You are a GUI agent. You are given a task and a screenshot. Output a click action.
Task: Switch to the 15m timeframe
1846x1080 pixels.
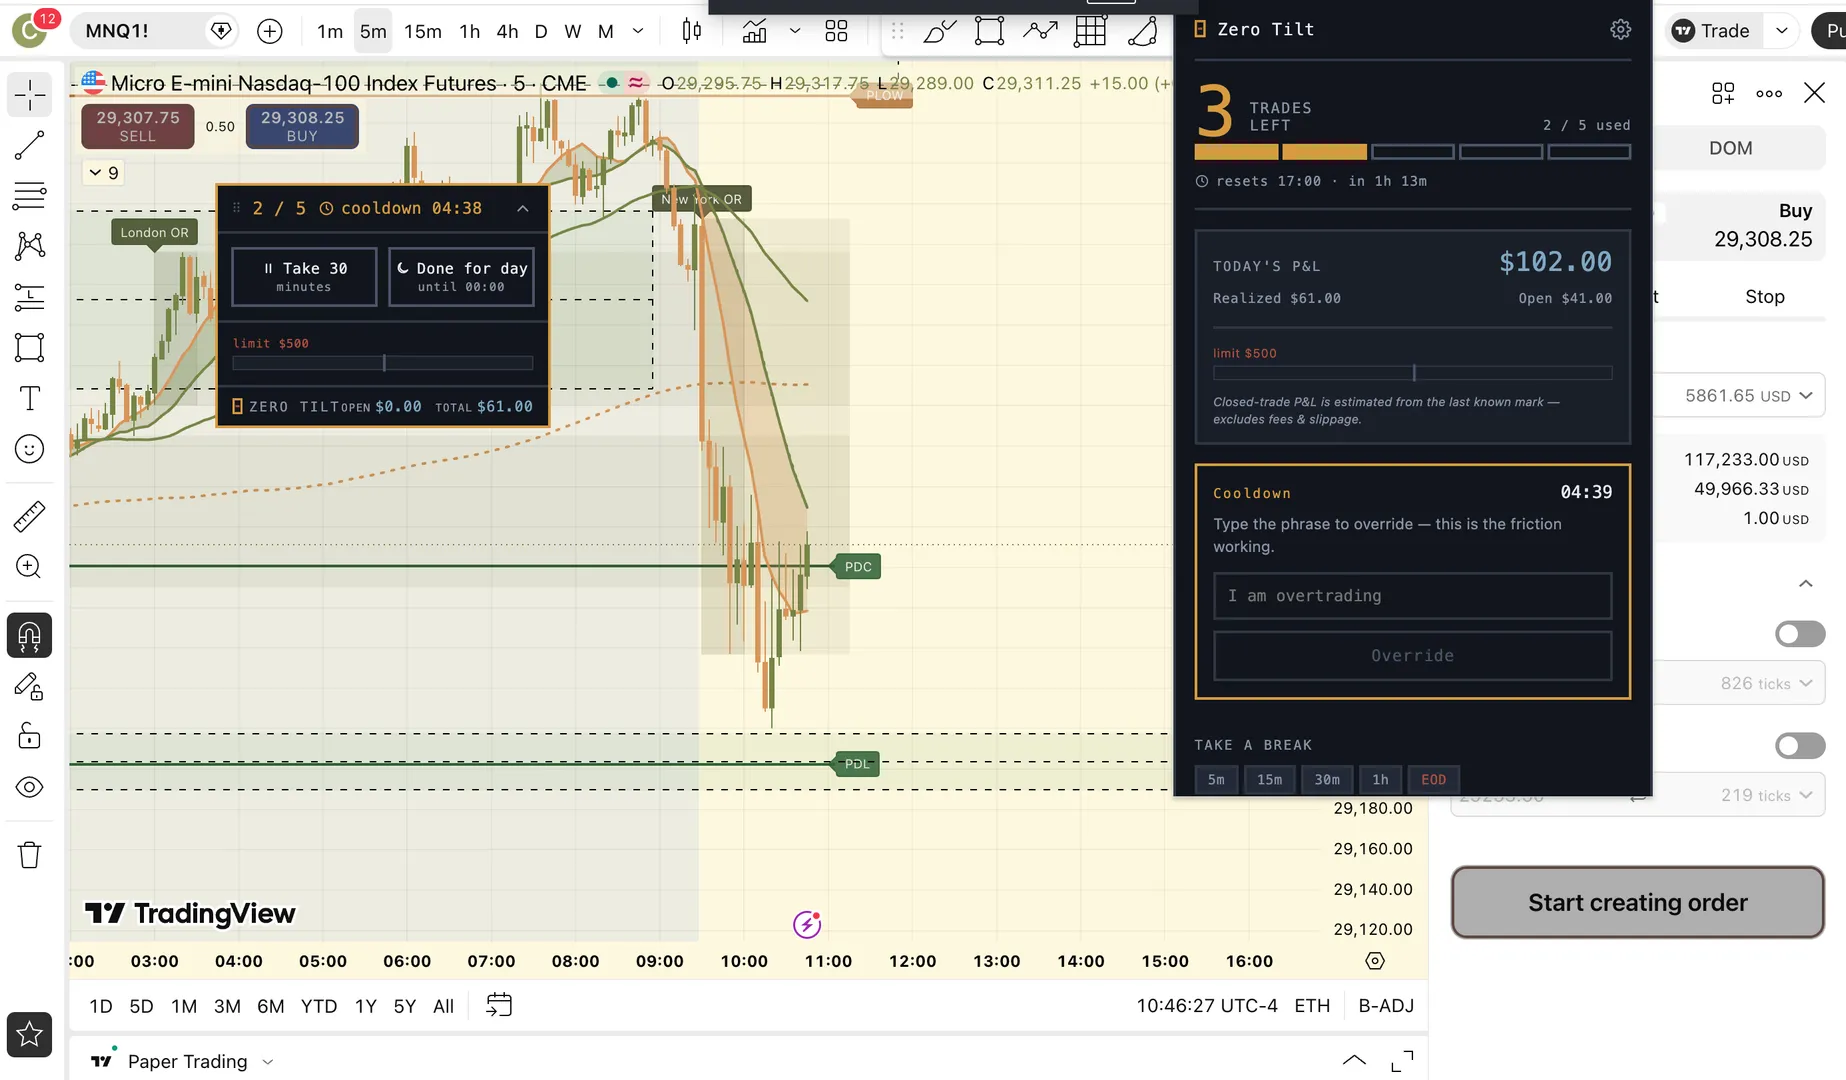(x=423, y=31)
